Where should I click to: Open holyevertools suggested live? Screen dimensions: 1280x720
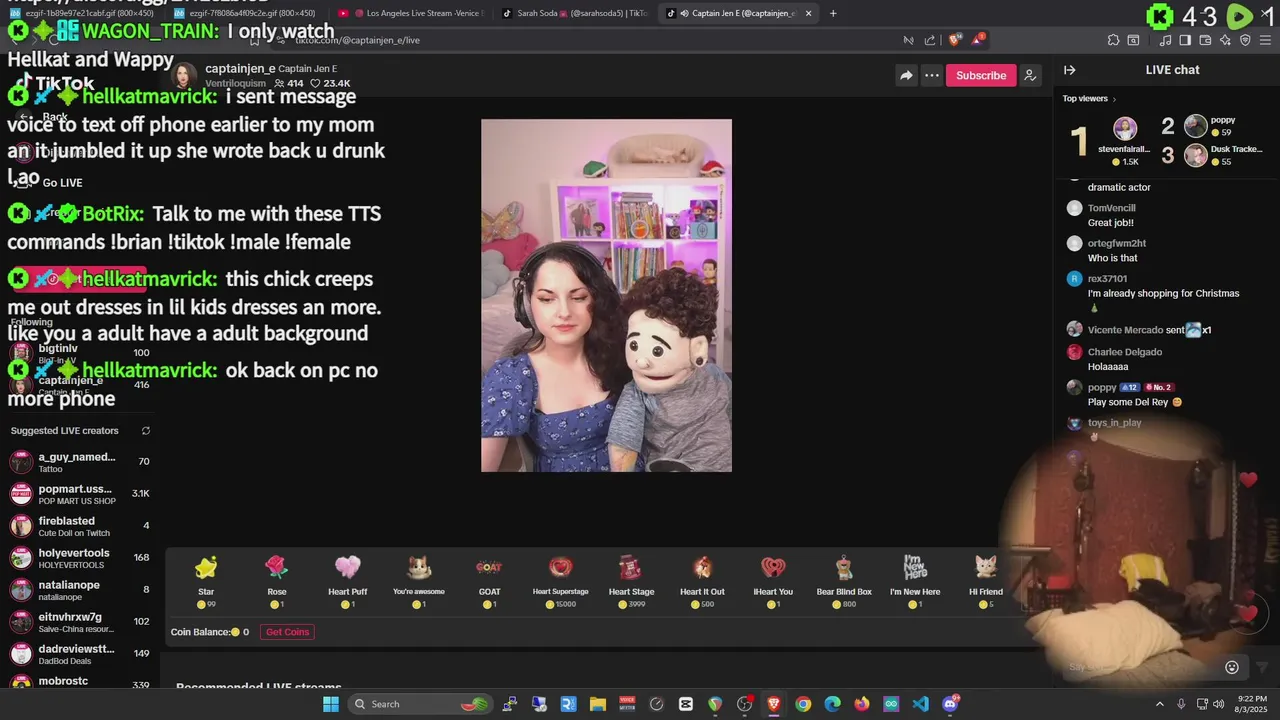pyautogui.click(x=79, y=558)
